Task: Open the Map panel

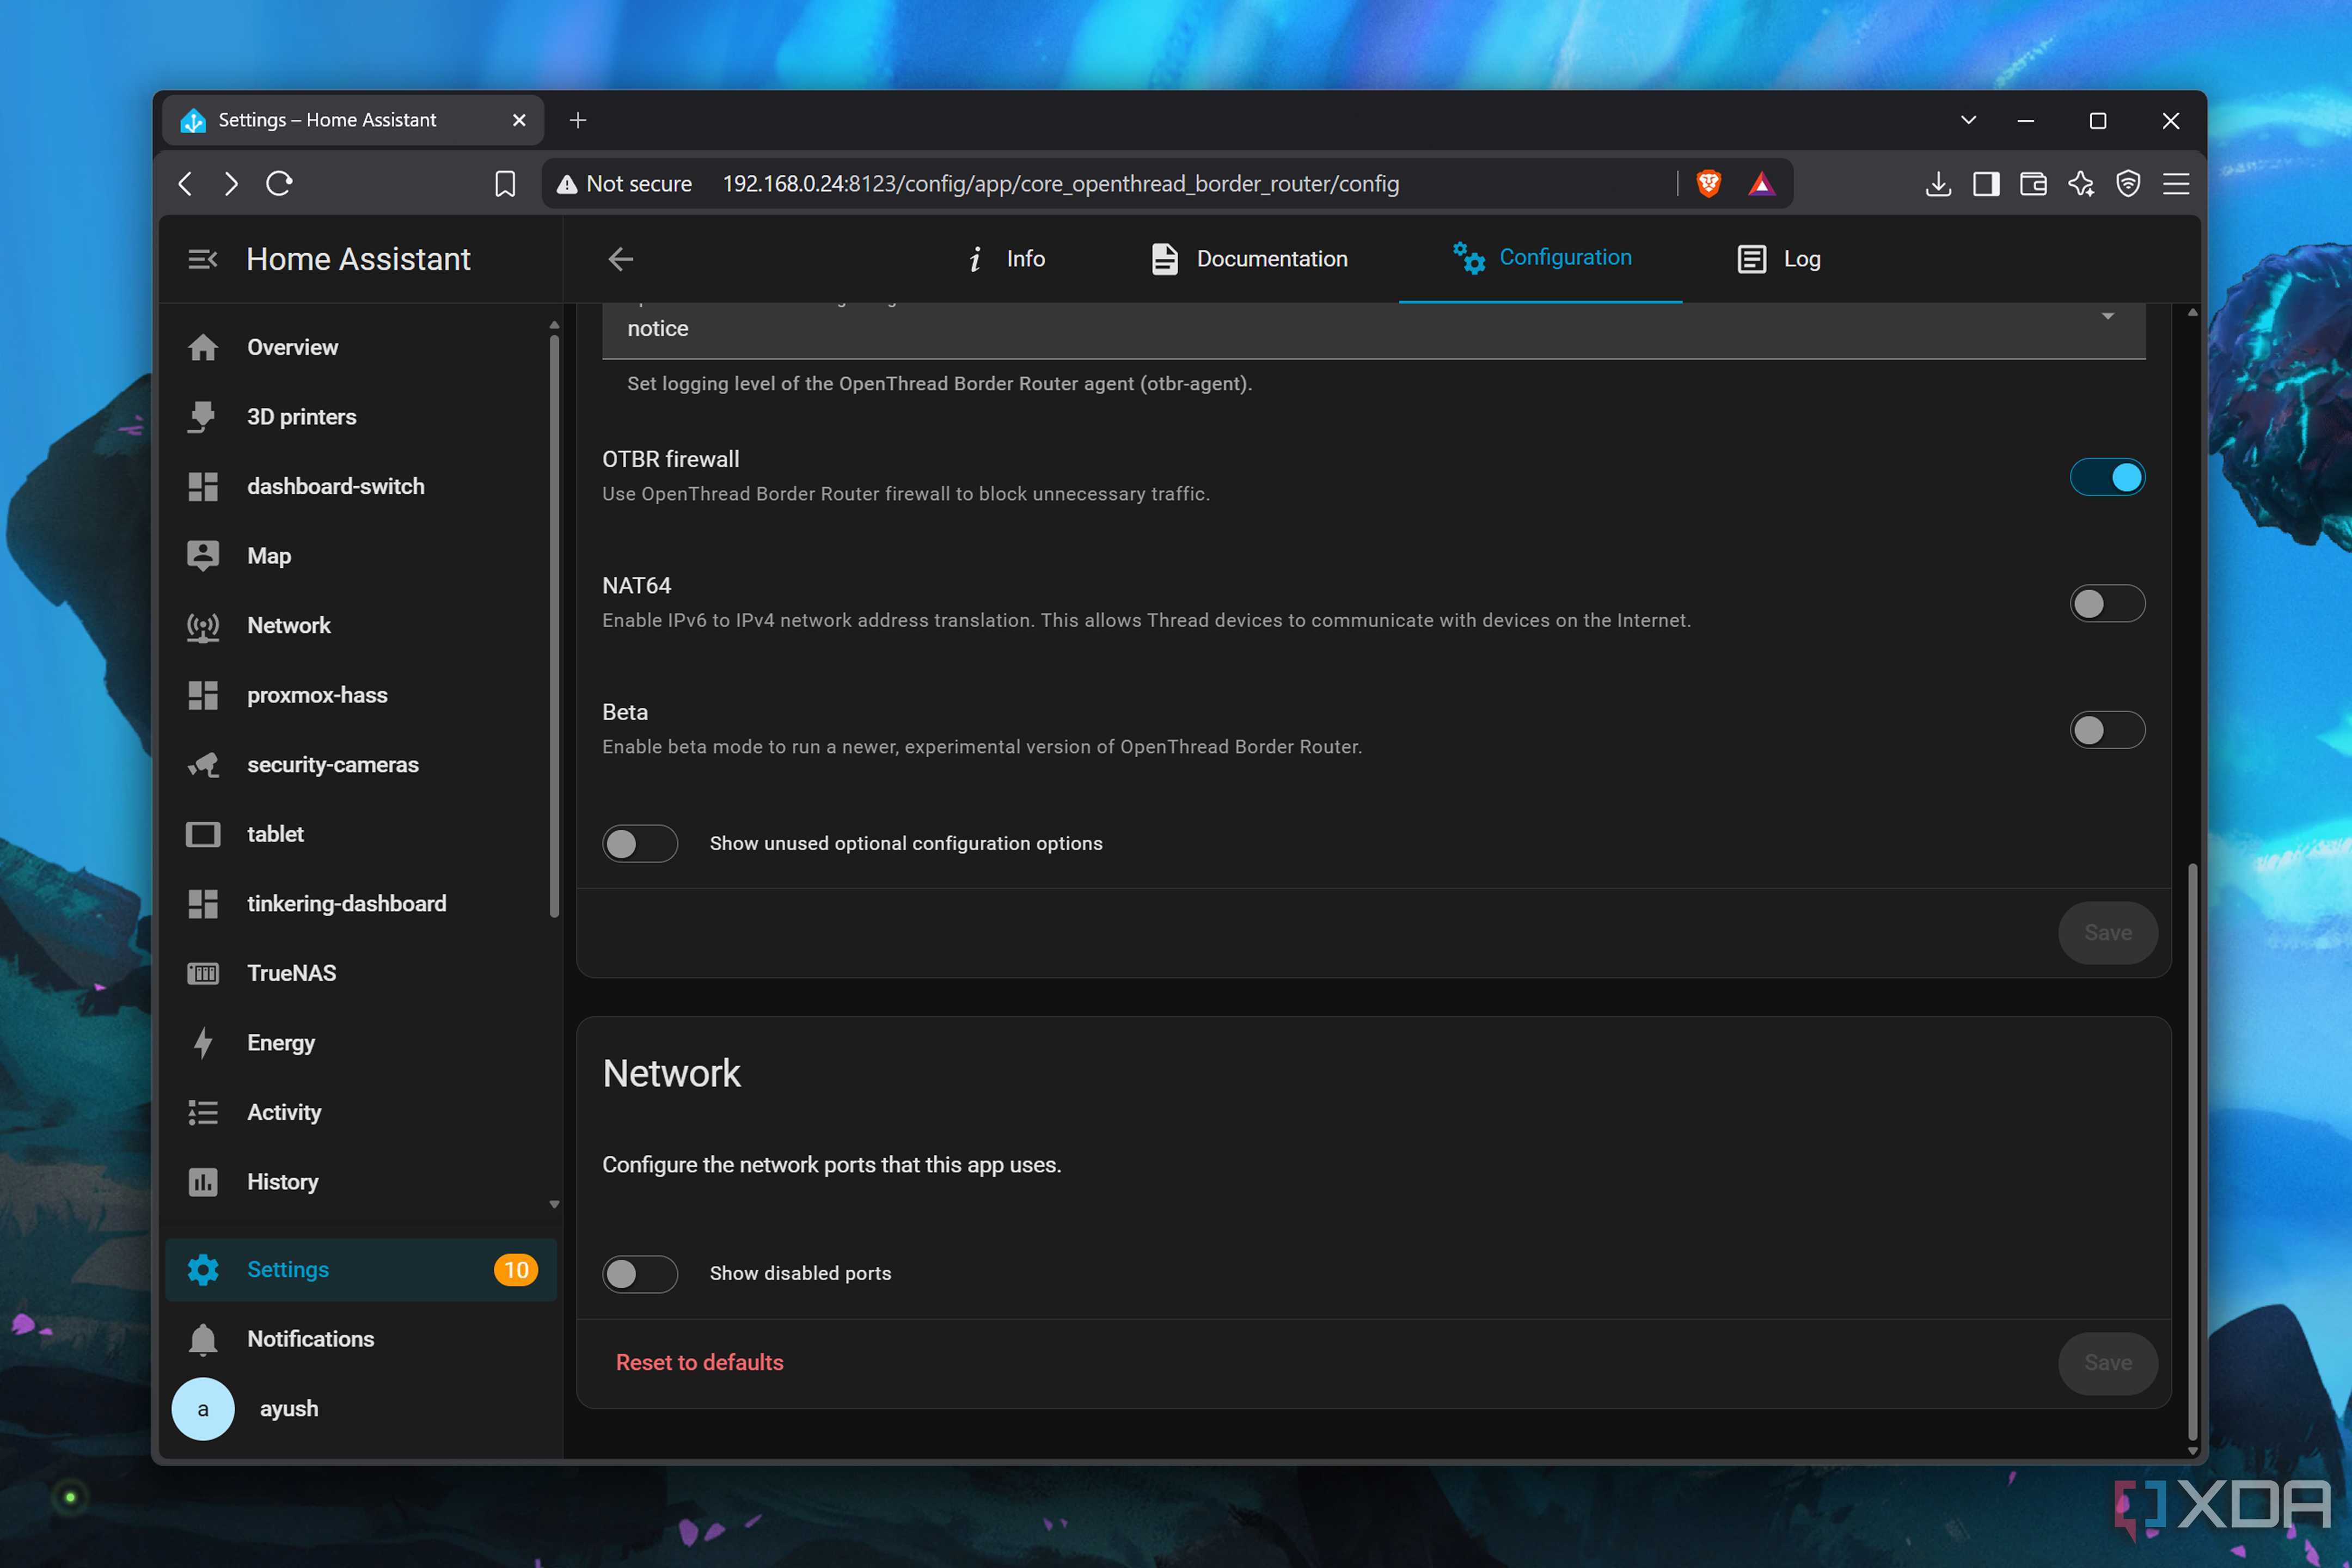Action: point(360,556)
